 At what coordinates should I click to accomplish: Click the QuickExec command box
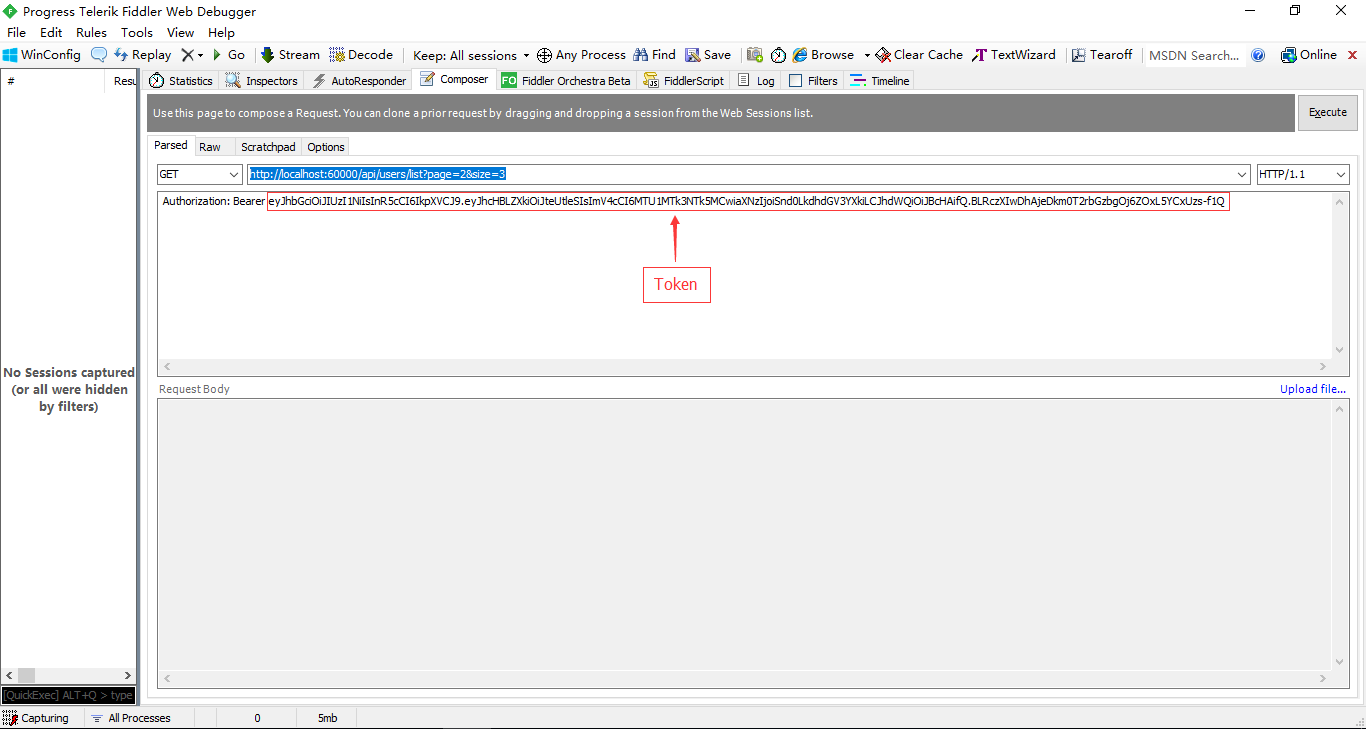click(x=68, y=695)
